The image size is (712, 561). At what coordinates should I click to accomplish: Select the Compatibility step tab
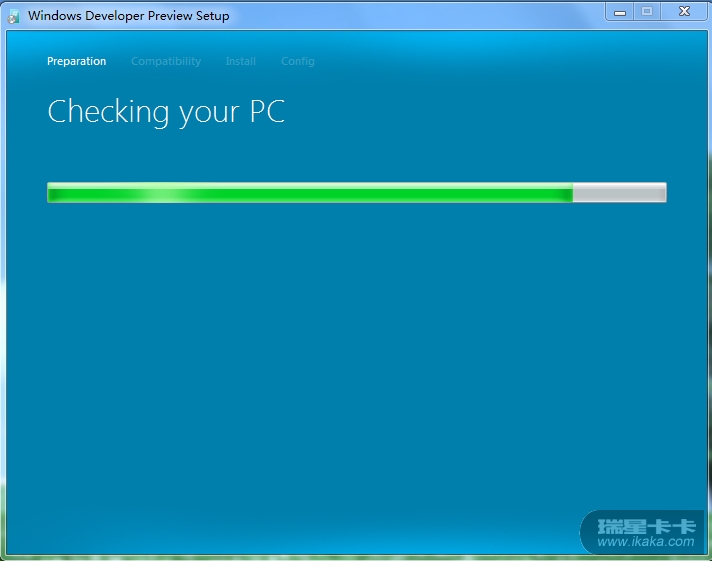click(166, 61)
